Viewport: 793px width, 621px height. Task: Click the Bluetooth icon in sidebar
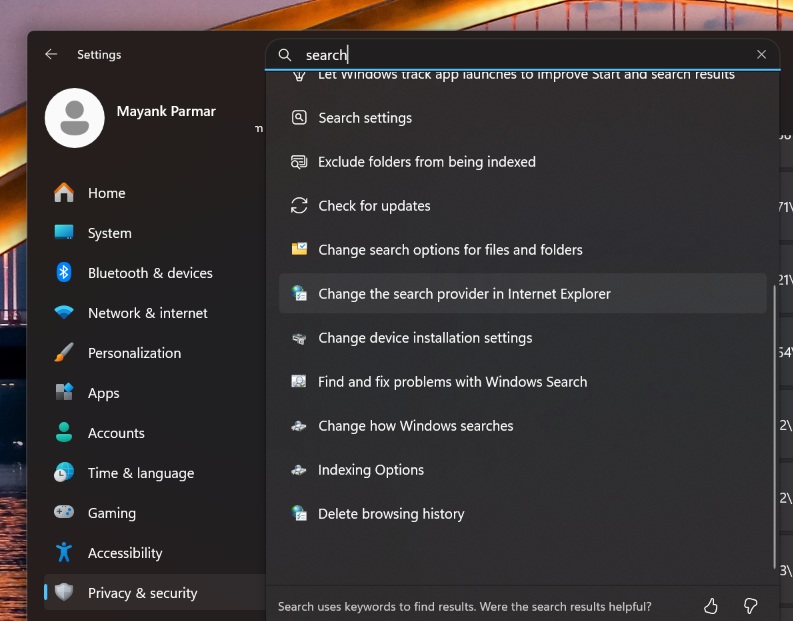click(x=64, y=273)
